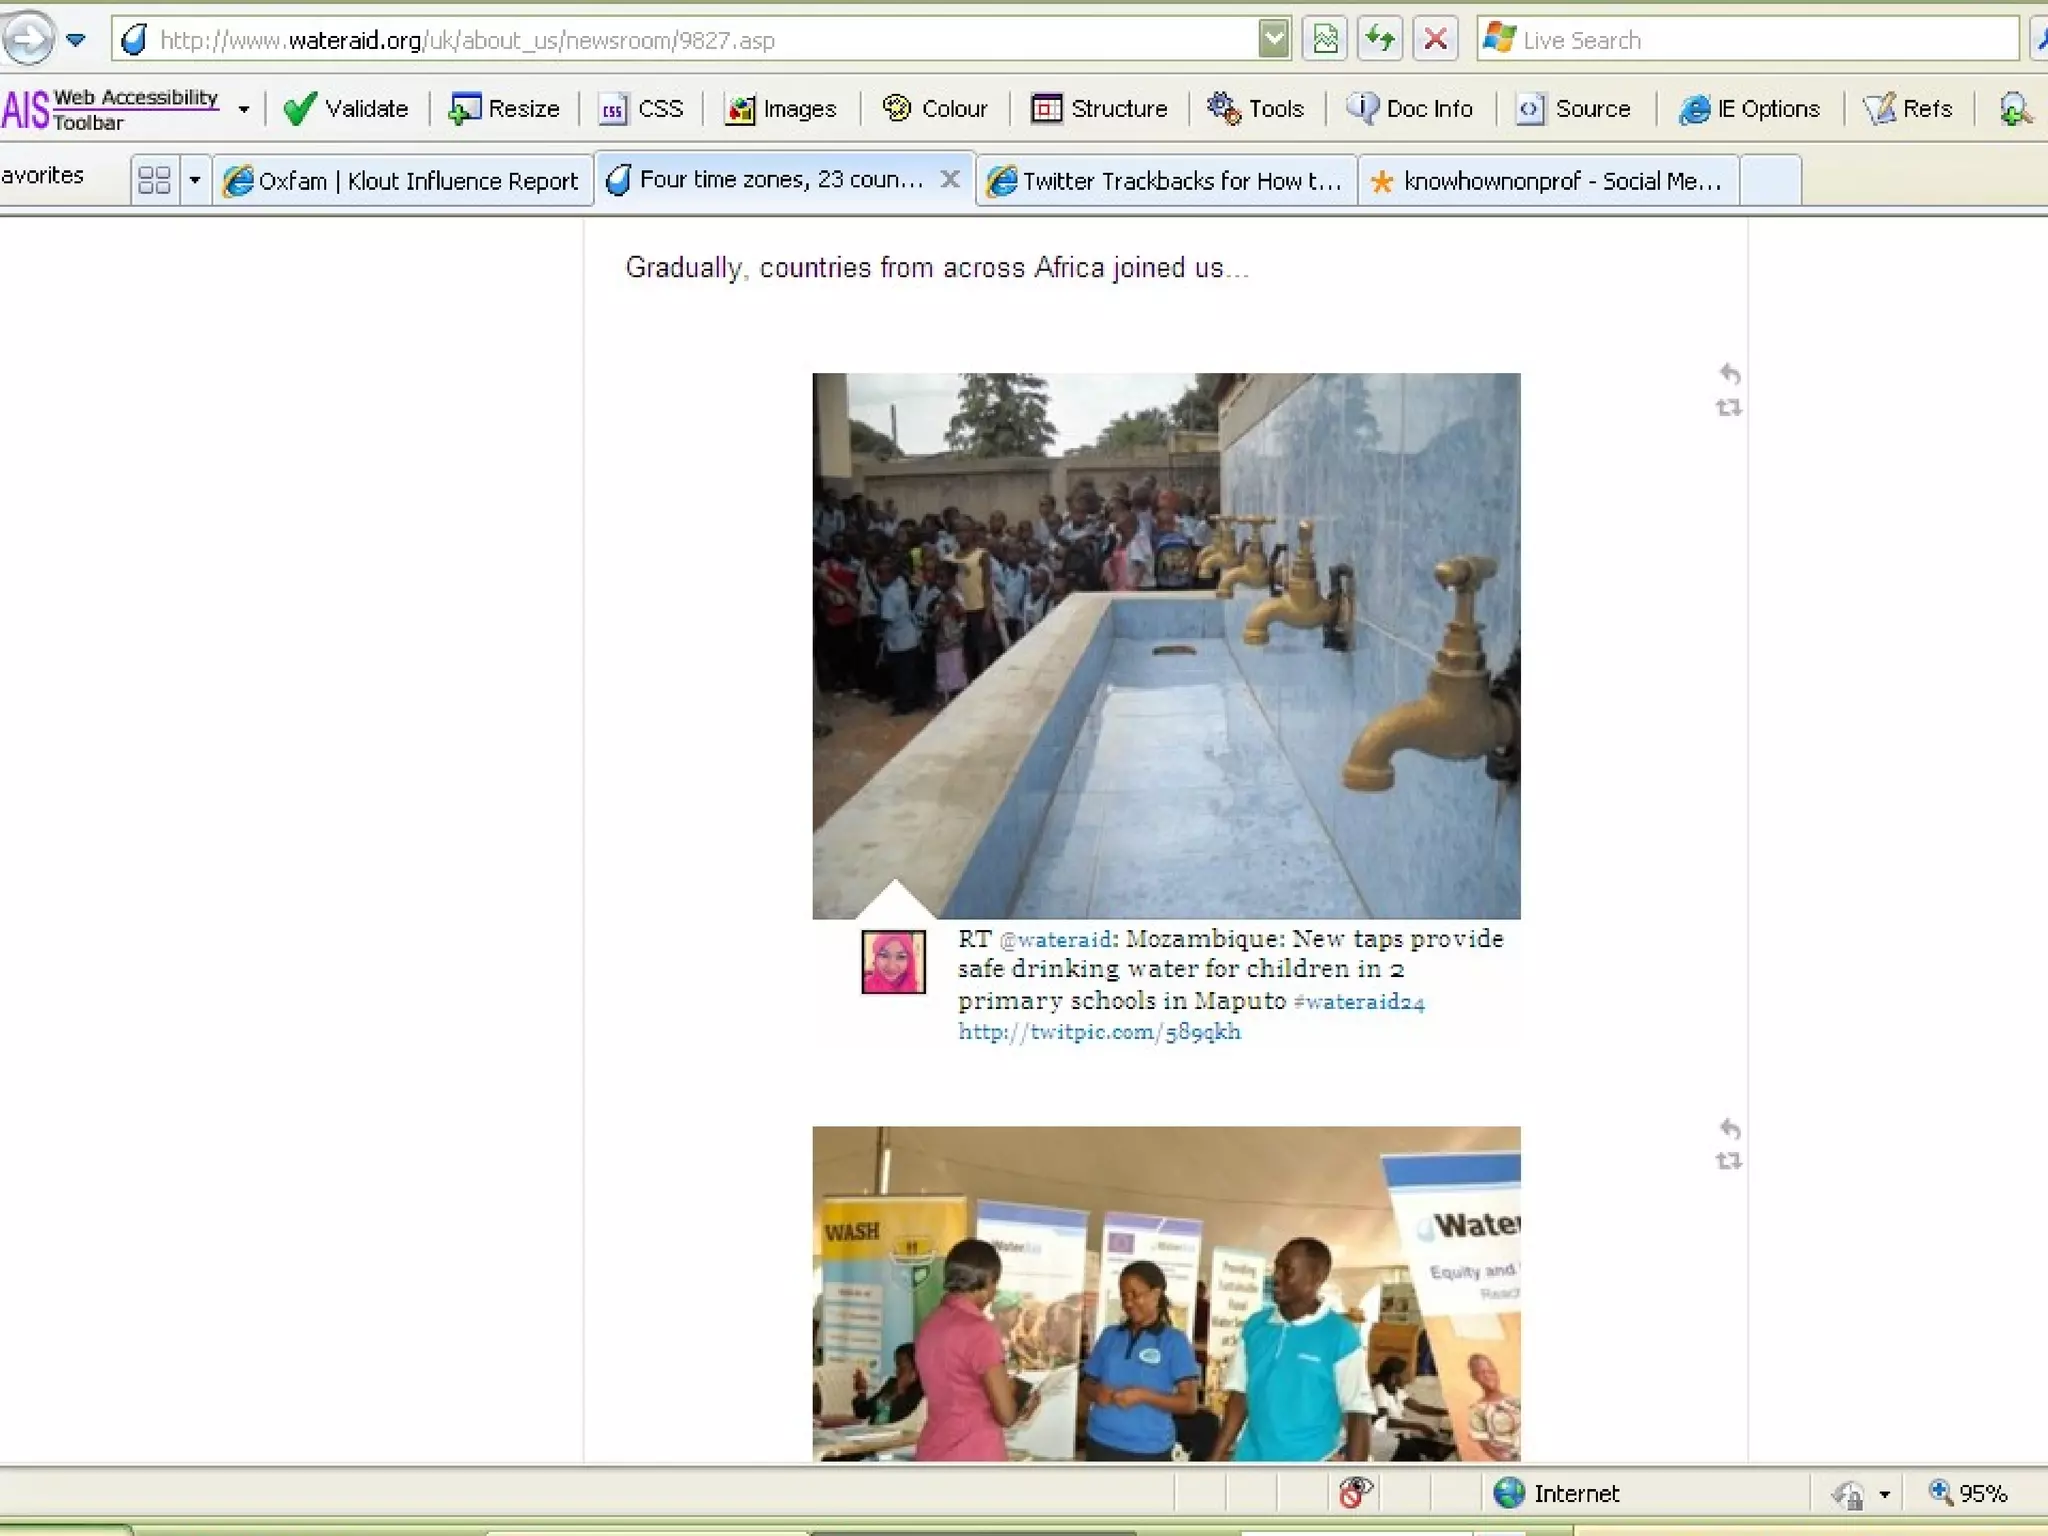
Task: Open the twitpic.com/589qkh link
Action: (x=1099, y=1031)
